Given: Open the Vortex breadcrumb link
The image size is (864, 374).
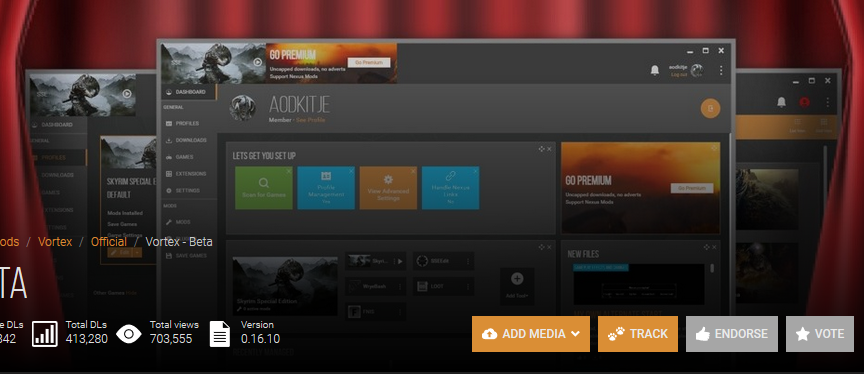Looking at the screenshot, I should pyautogui.click(x=55, y=242).
